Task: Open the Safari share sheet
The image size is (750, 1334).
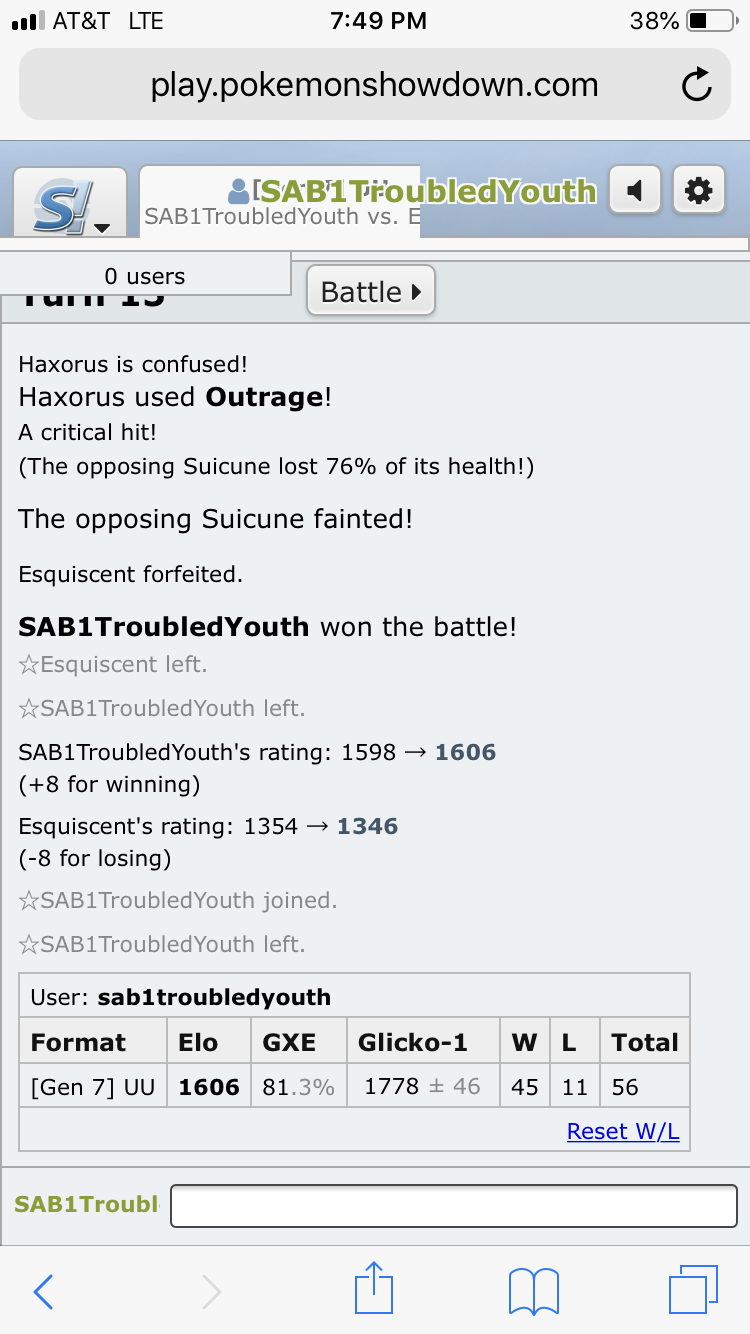Action: pyautogui.click(x=374, y=1288)
